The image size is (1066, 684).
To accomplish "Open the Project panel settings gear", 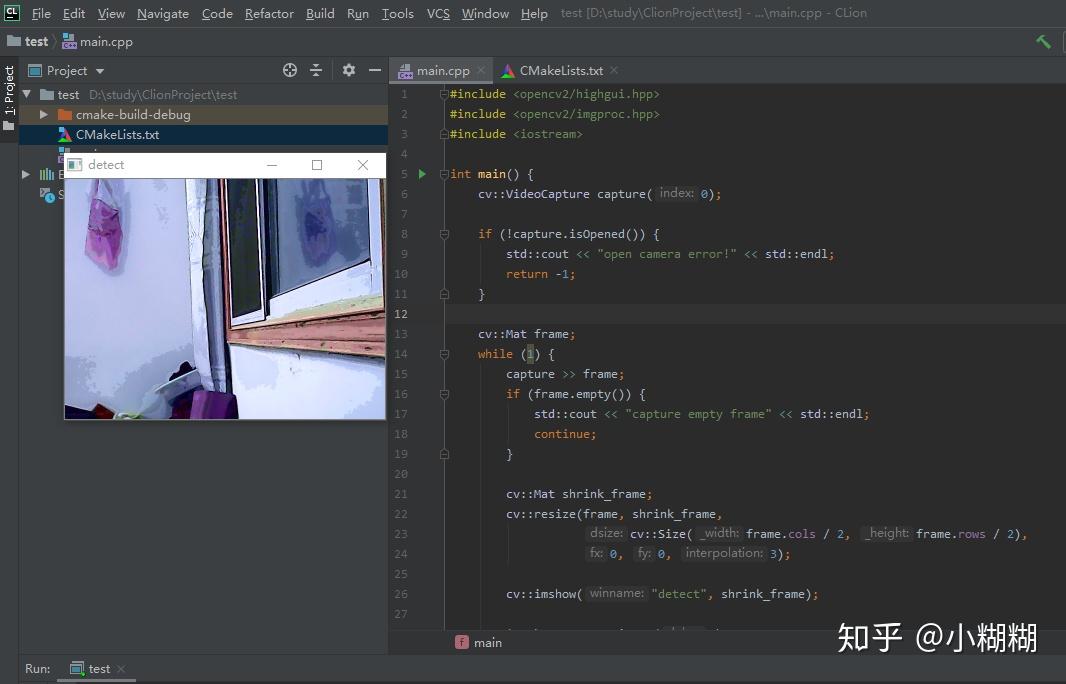I will click(x=347, y=70).
